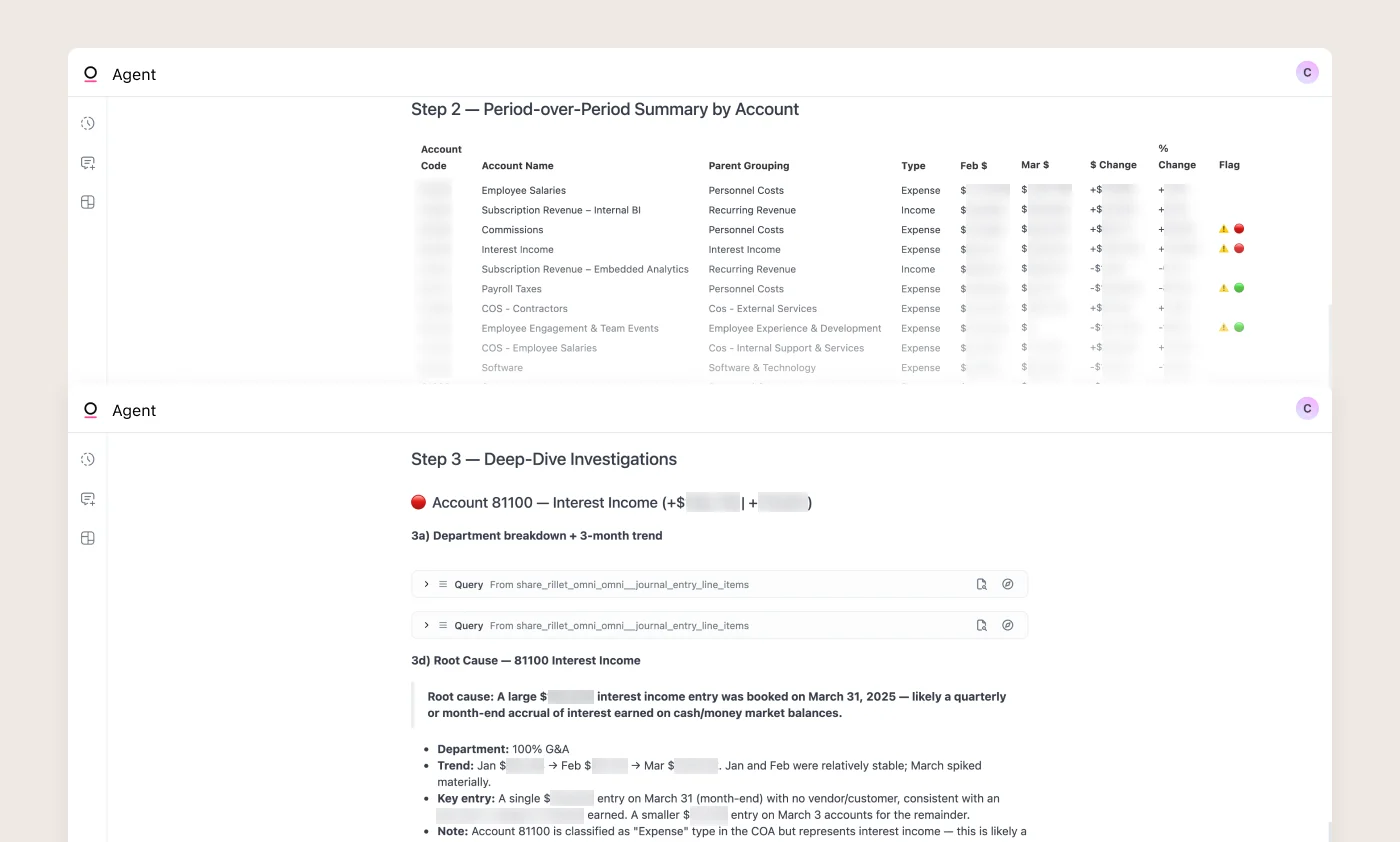Viewport: 1400px width, 842px height.
Task: Open dashboard layout icon in upper sidebar
Action: click(x=88, y=202)
